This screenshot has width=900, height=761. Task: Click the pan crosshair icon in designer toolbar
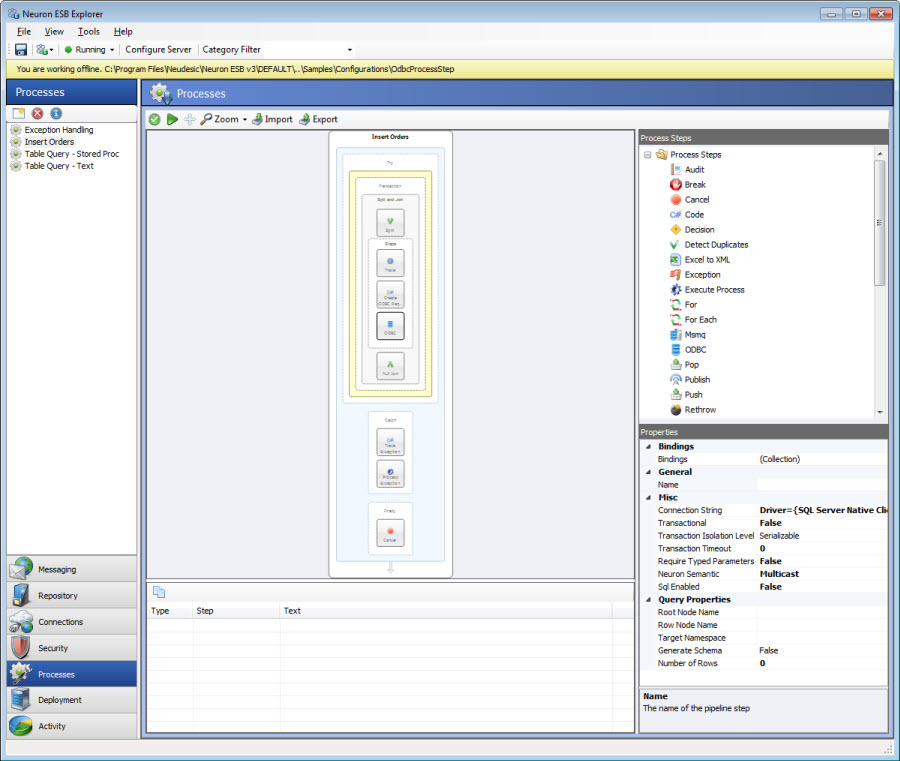[189, 119]
